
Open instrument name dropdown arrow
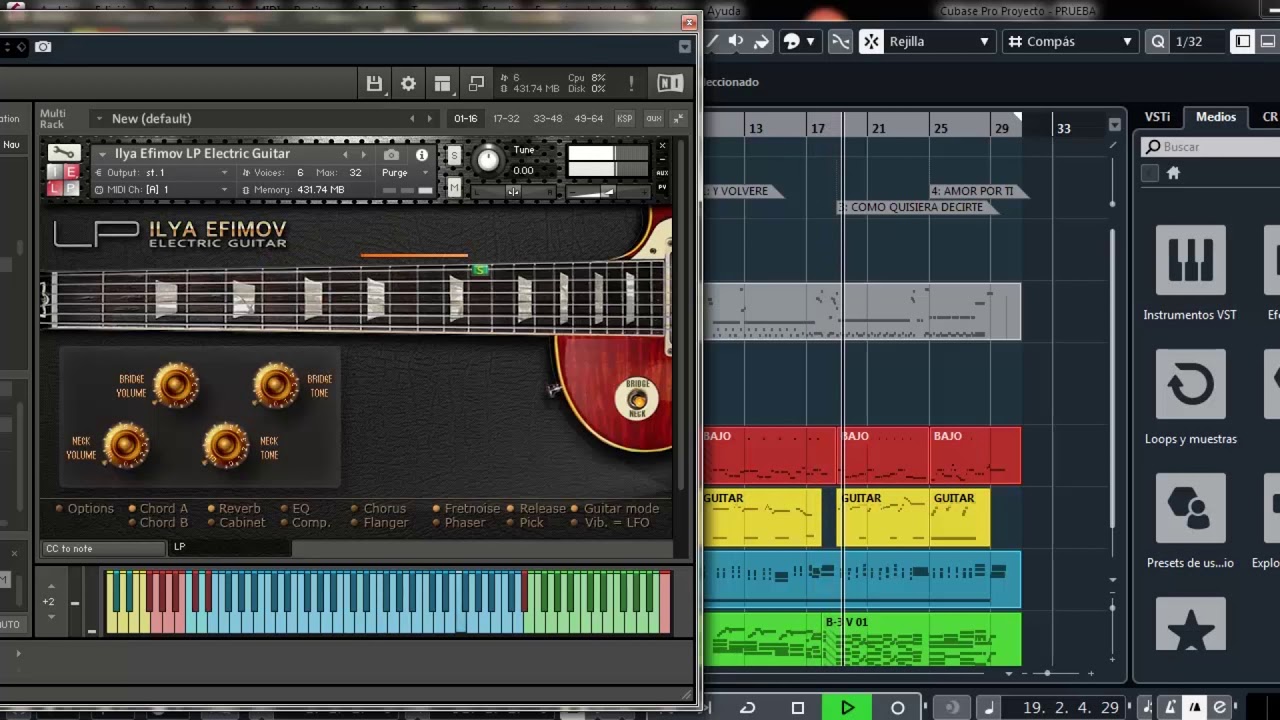tap(102, 154)
